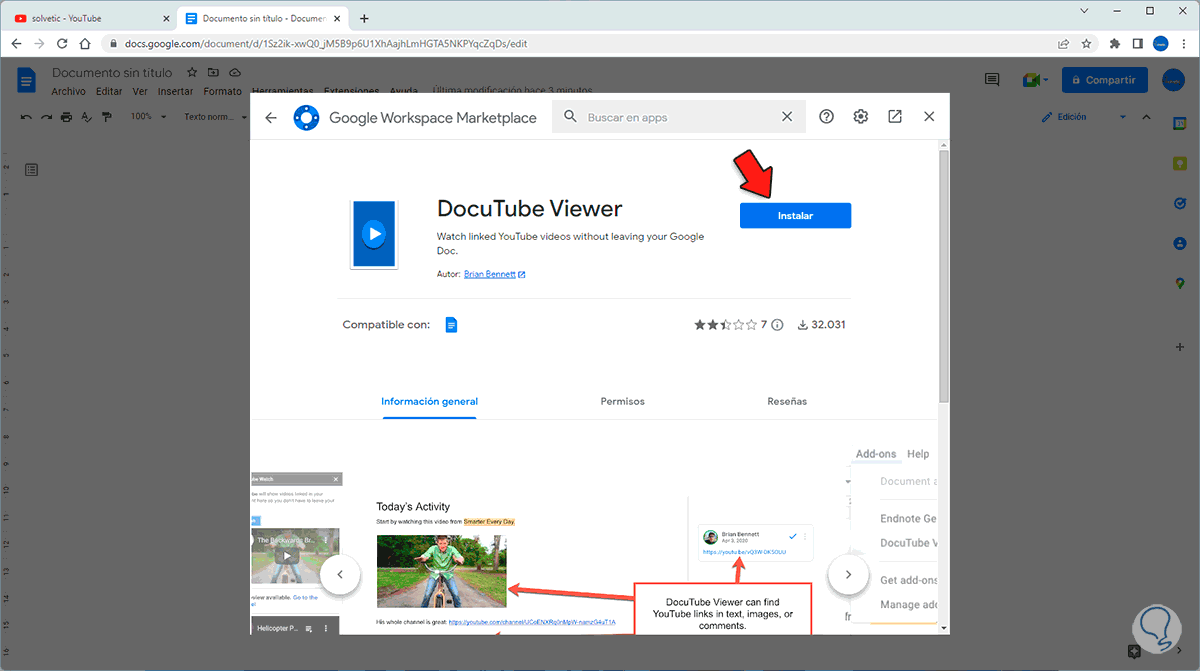The image size is (1200, 671).
Task: Click the Undo toolbar icon
Action: (x=27, y=117)
